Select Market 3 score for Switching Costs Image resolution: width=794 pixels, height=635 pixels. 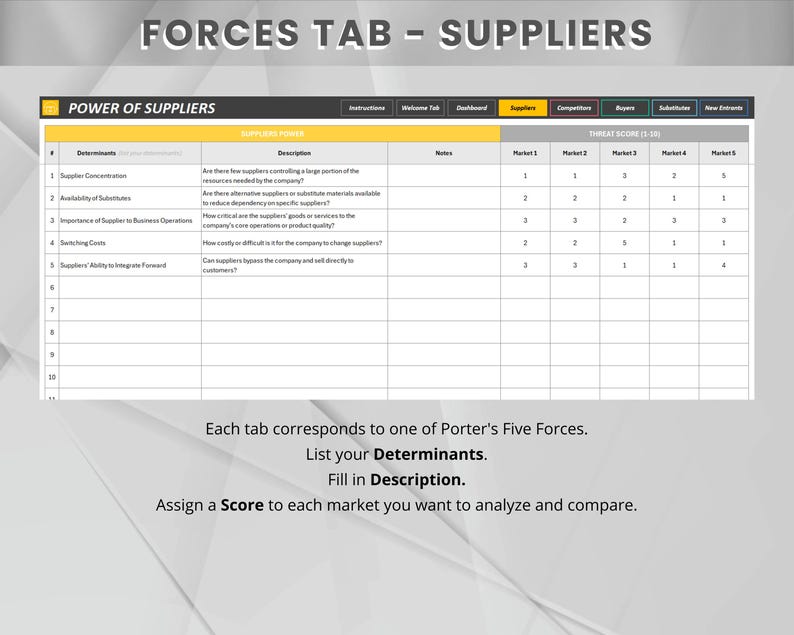(x=624, y=243)
